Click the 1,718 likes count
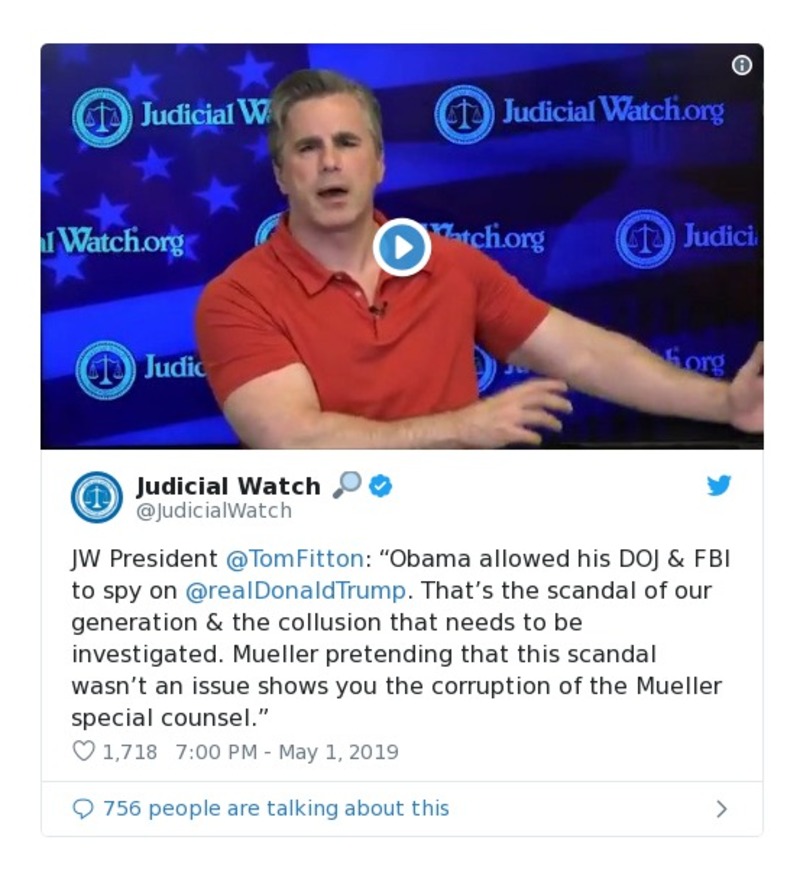The height and width of the screenshot is (869, 800). 130,752
